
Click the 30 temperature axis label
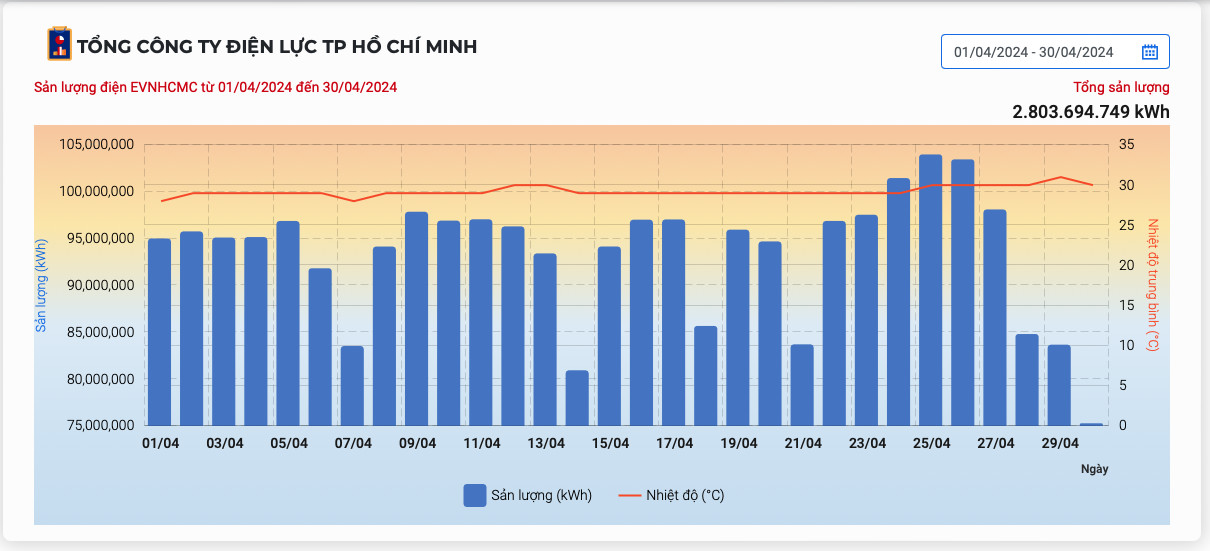(x=1126, y=185)
